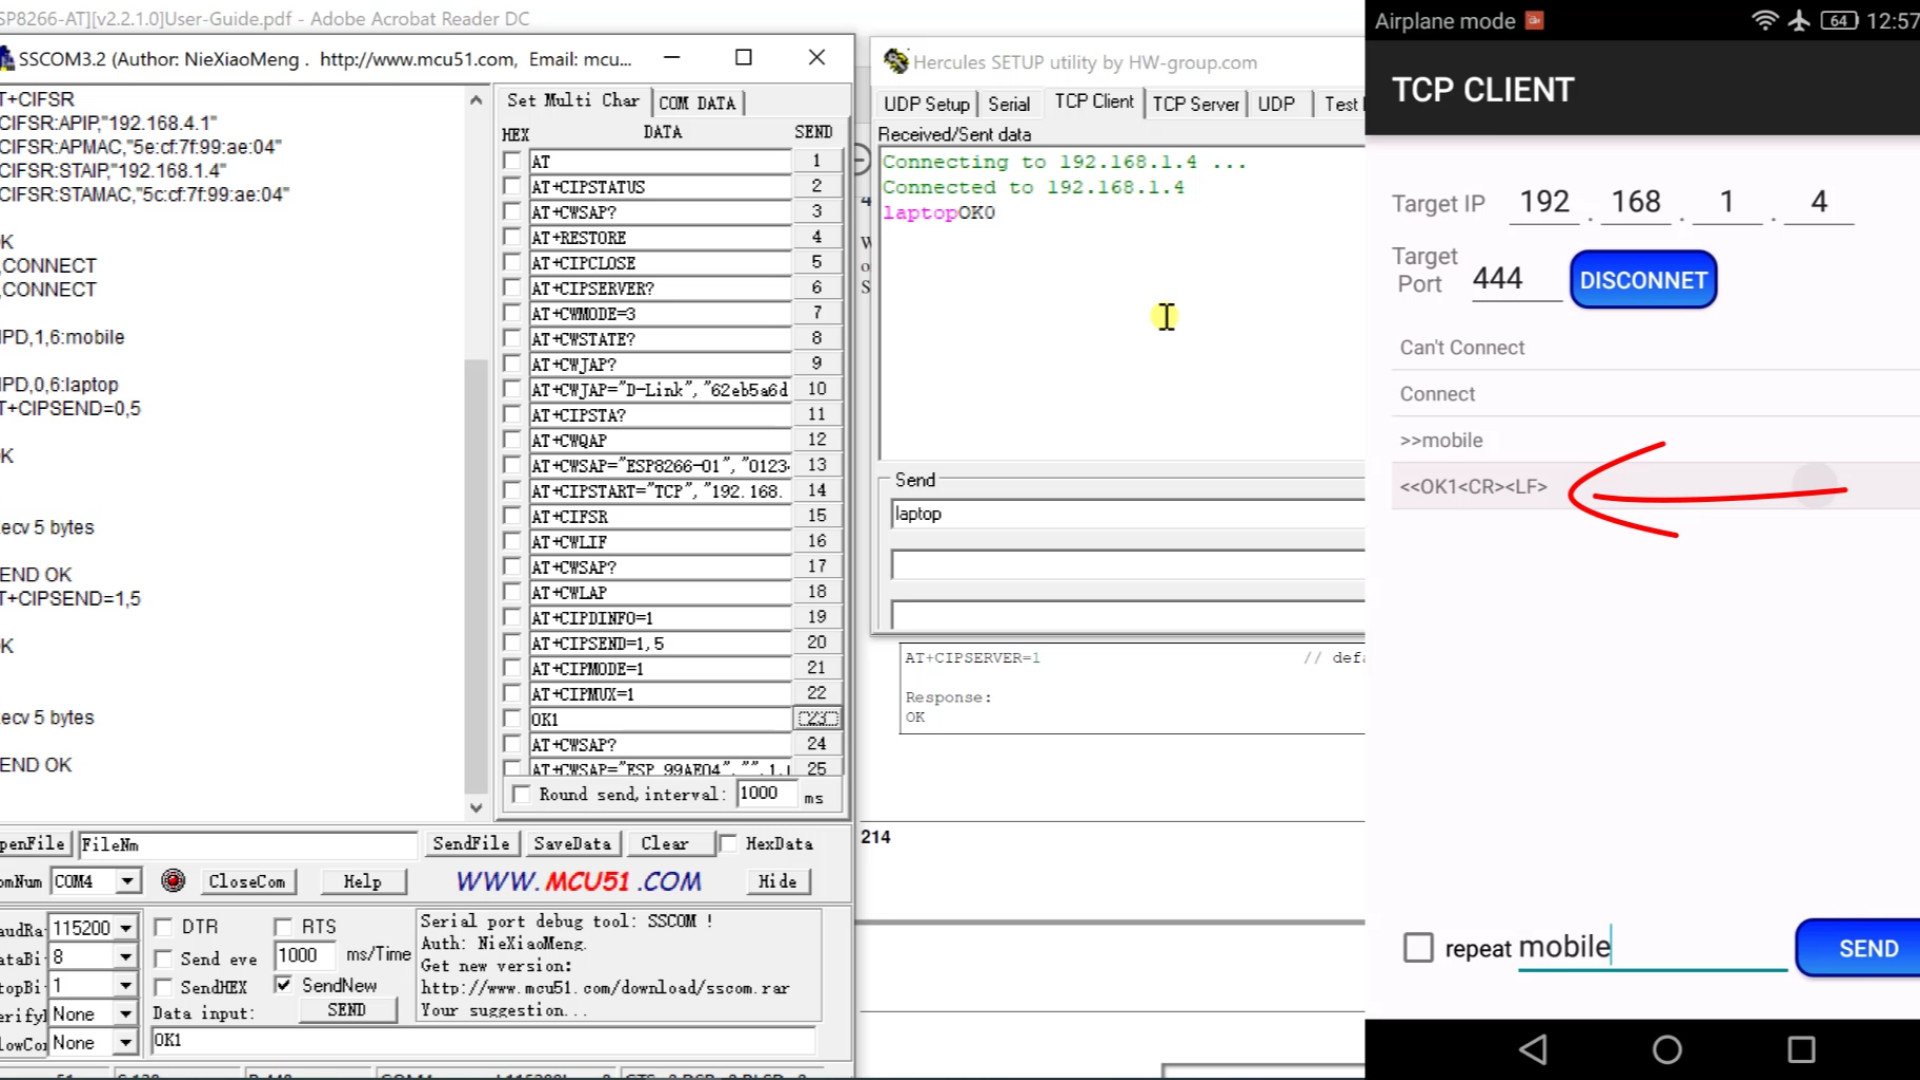Open the UDP Setup tab
Screen dimensions: 1920x1080
coord(926,103)
